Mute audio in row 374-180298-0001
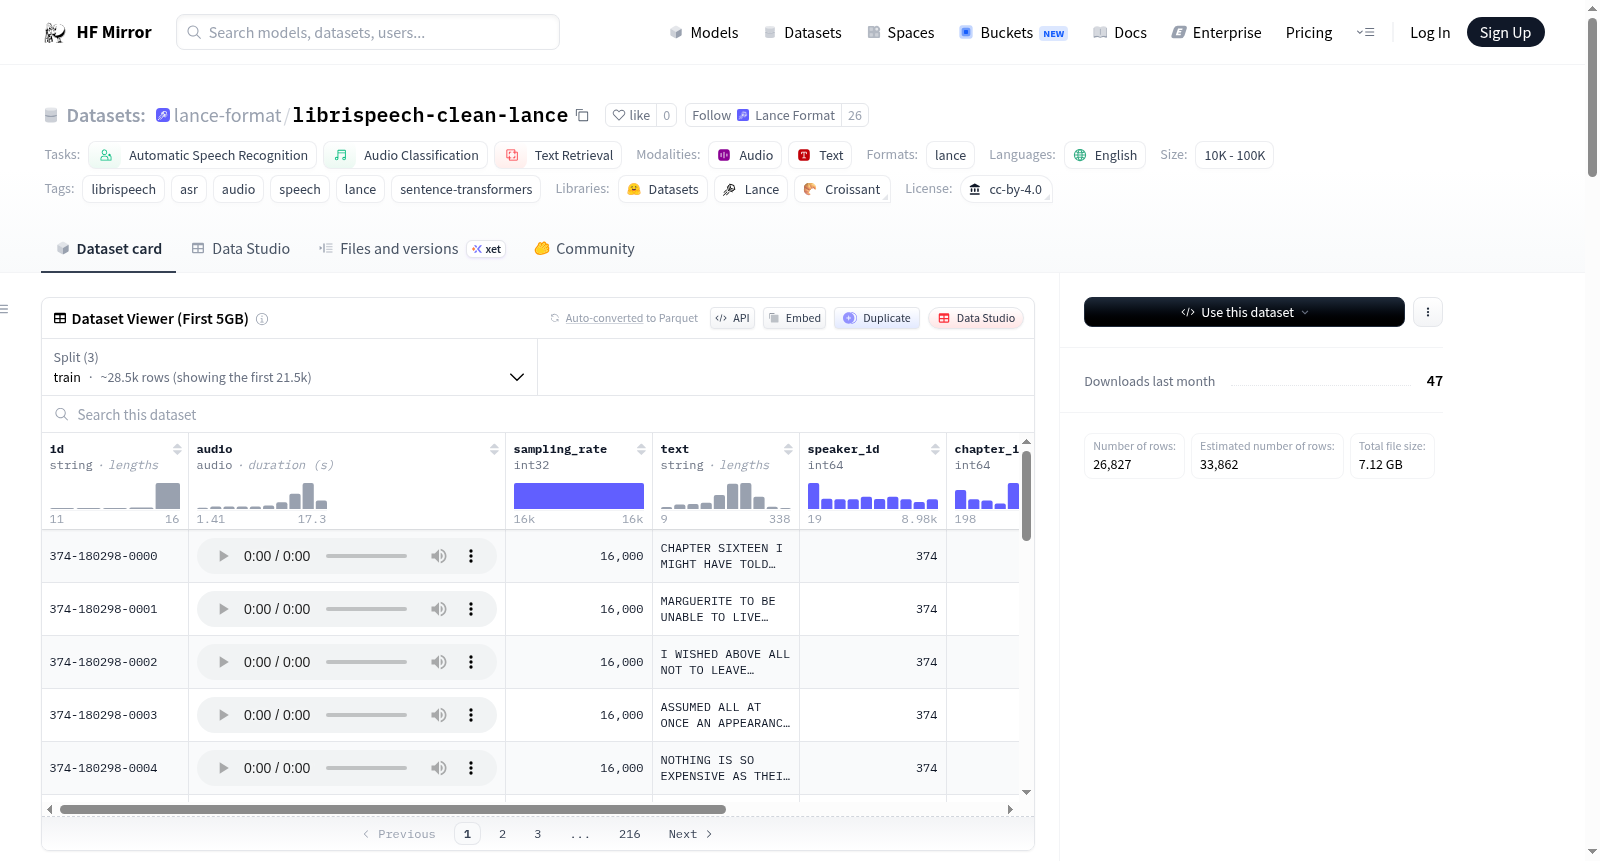 [x=439, y=609]
